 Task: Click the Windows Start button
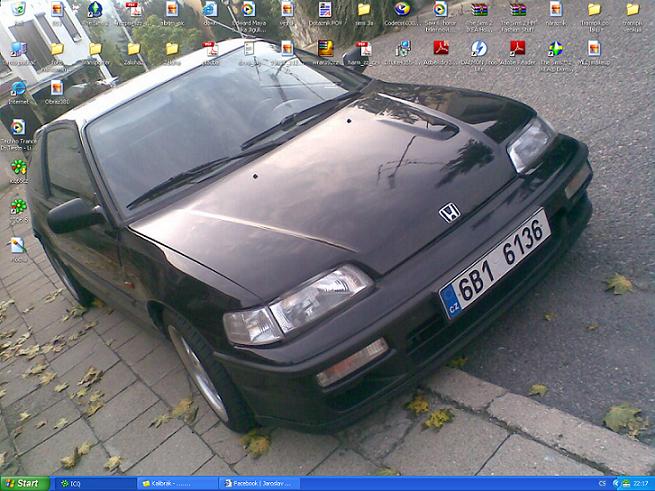click(x=25, y=483)
